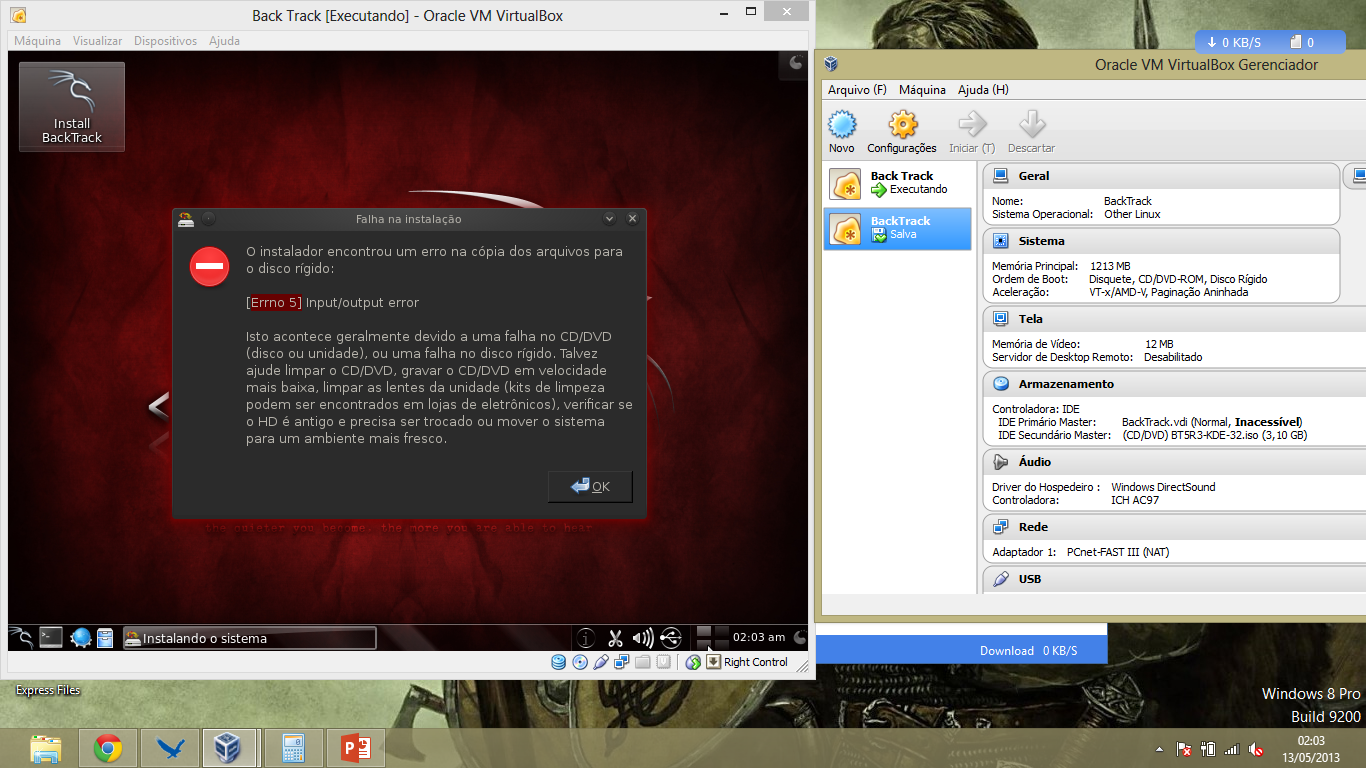Click the speaker volume icon in guest tray

pyautogui.click(x=643, y=638)
